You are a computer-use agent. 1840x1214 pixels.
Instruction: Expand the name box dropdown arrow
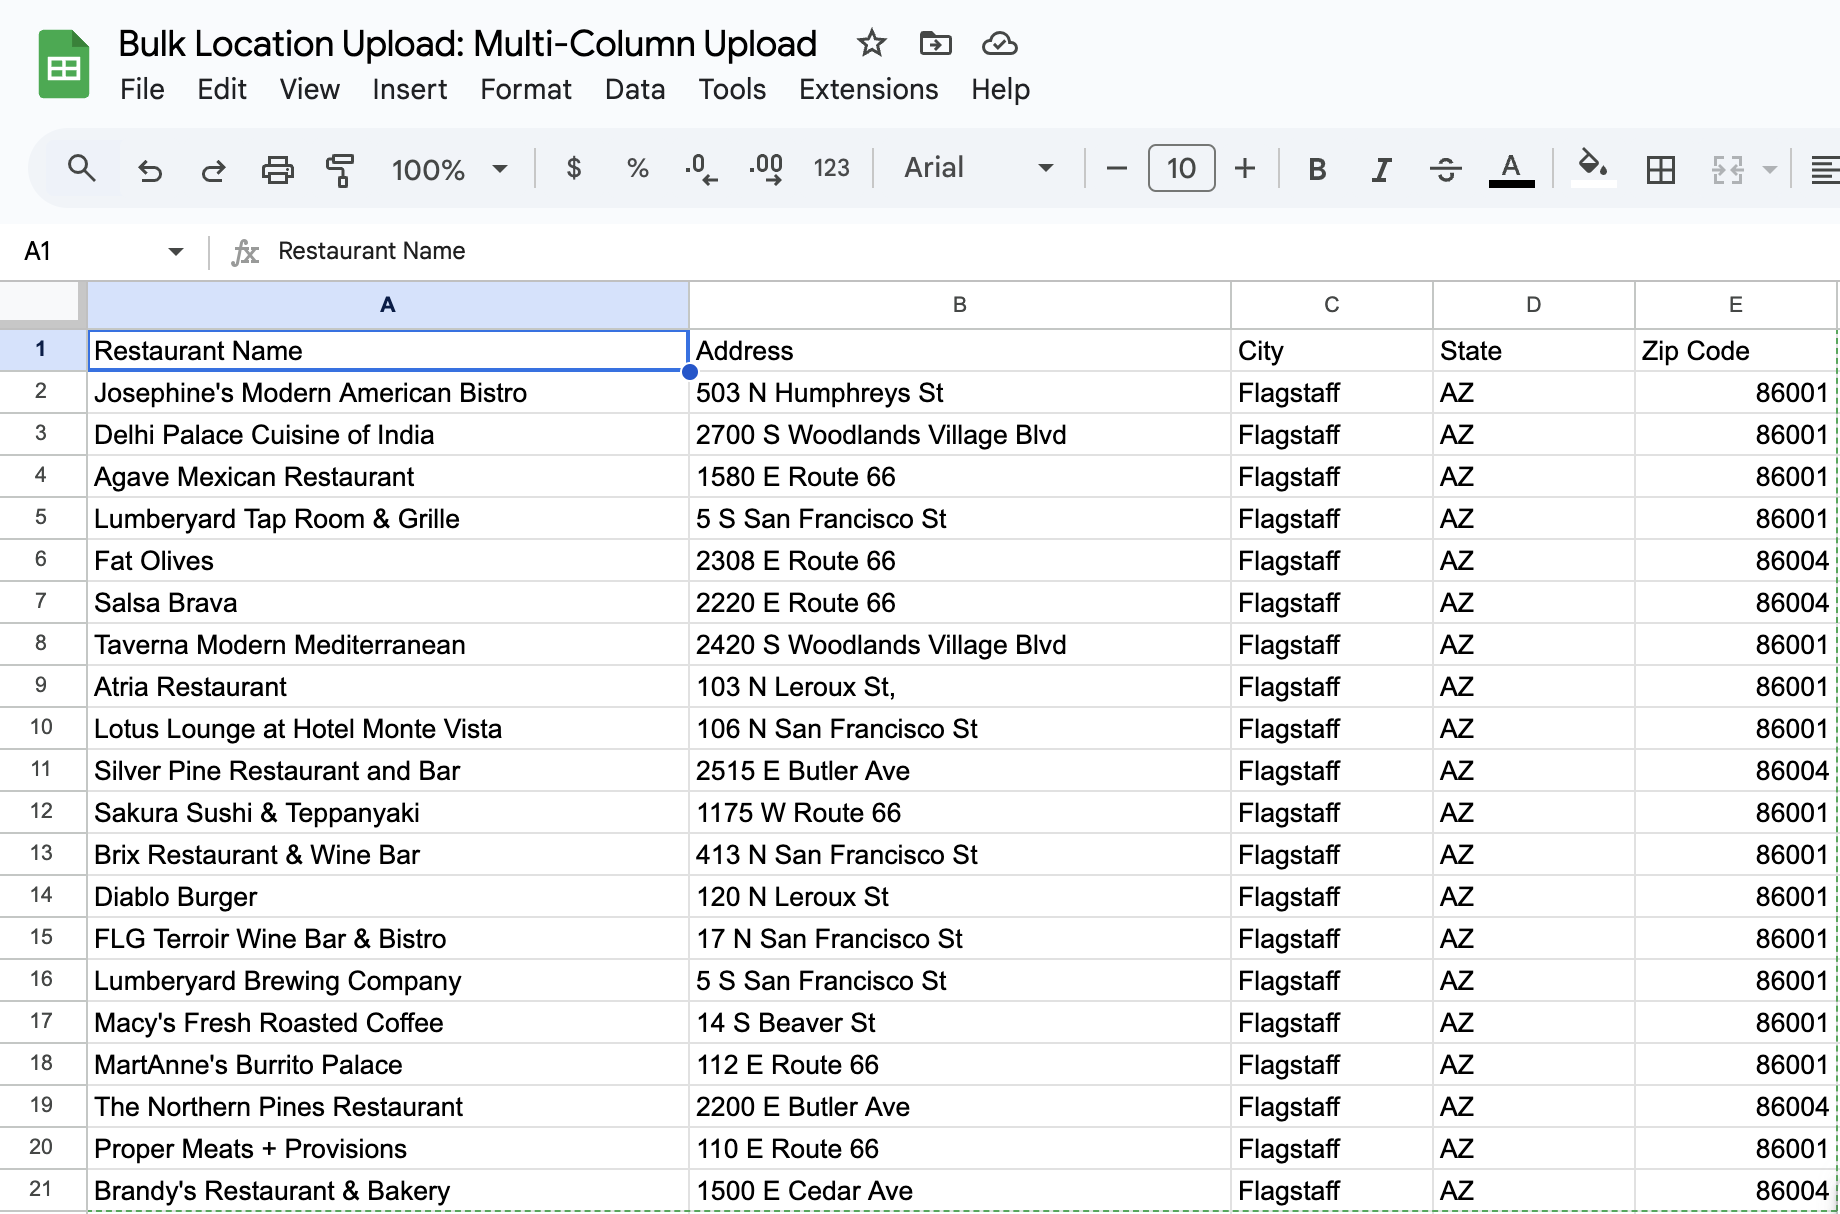click(176, 251)
